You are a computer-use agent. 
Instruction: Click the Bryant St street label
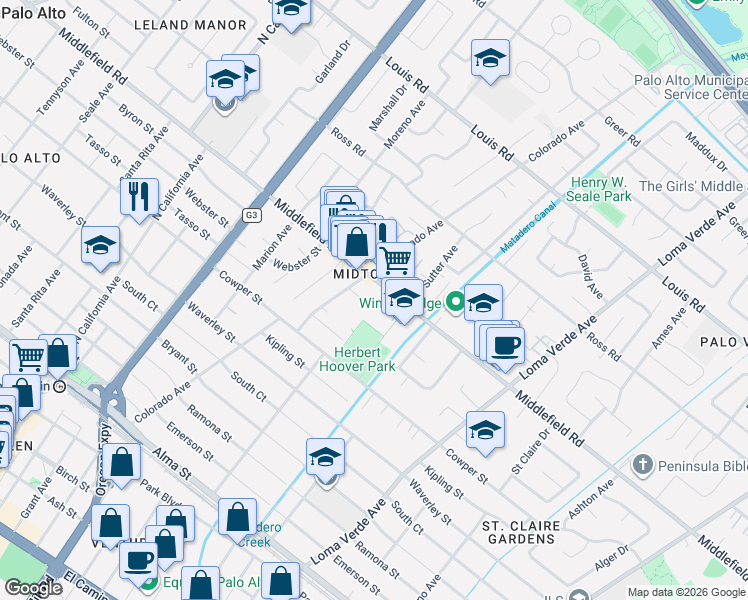point(179,356)
